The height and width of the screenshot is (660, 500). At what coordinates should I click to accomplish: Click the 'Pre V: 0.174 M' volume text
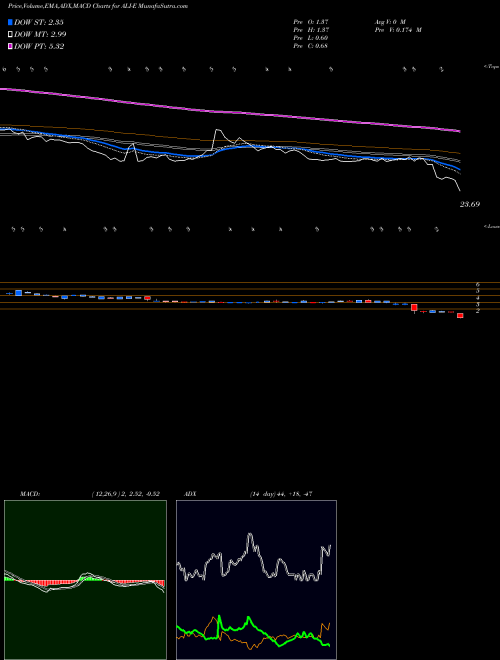(398, 30)
